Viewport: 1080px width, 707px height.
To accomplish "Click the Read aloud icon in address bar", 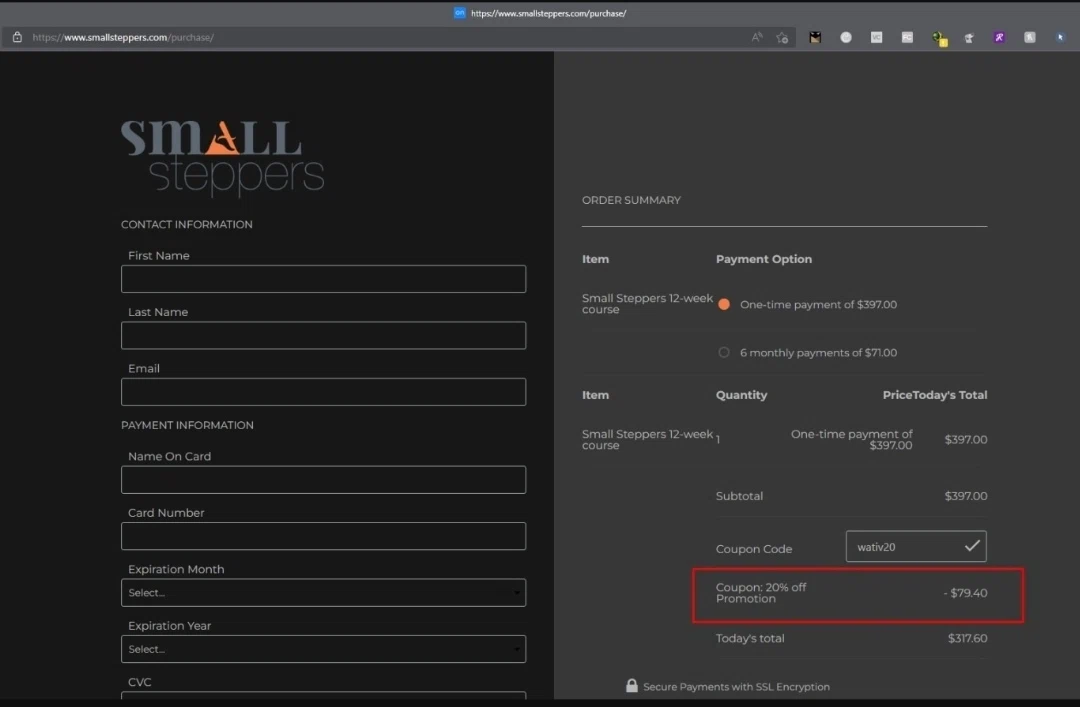I will [x=757, y=37].
